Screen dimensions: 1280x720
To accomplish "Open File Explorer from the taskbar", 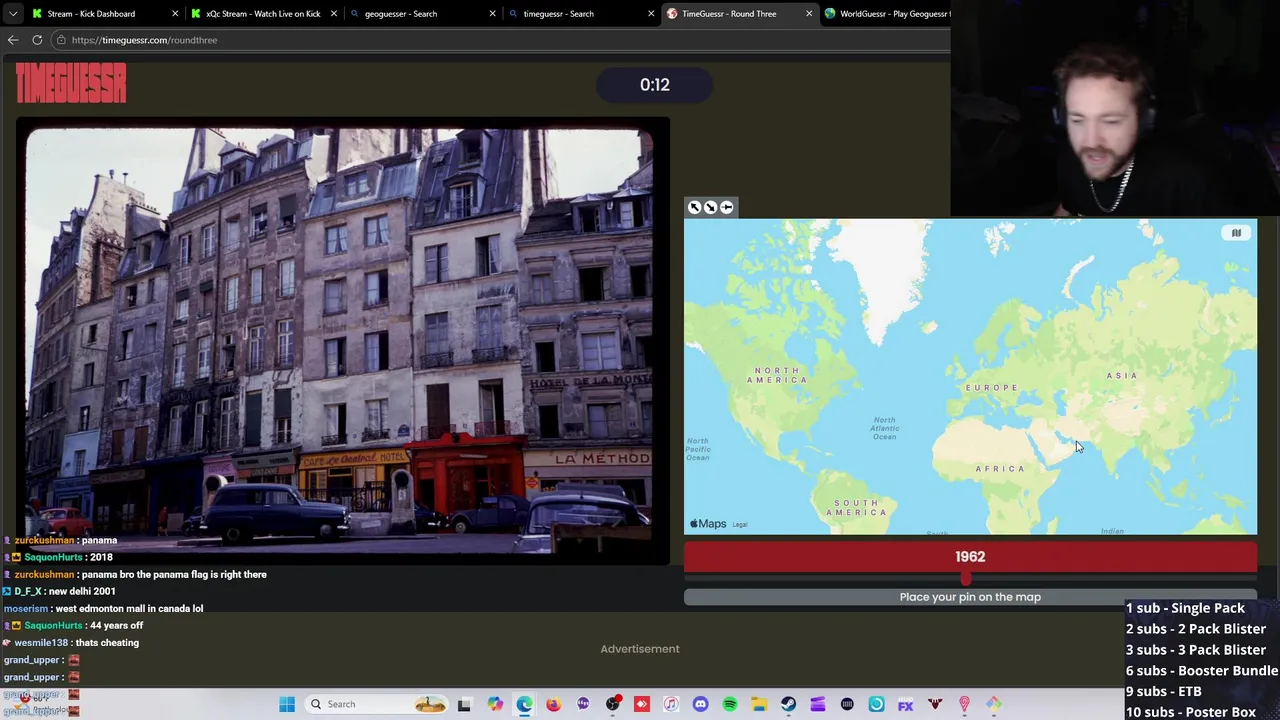I will tap(759, 704).
